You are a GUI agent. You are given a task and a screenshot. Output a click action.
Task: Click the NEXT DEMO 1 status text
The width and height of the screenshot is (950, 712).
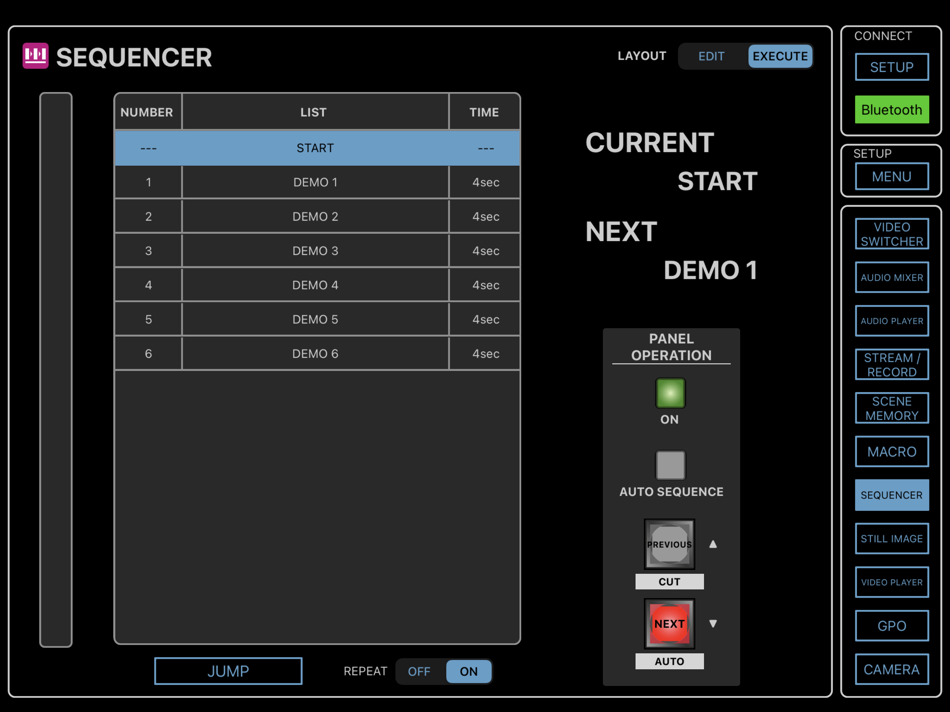(671, 251)
